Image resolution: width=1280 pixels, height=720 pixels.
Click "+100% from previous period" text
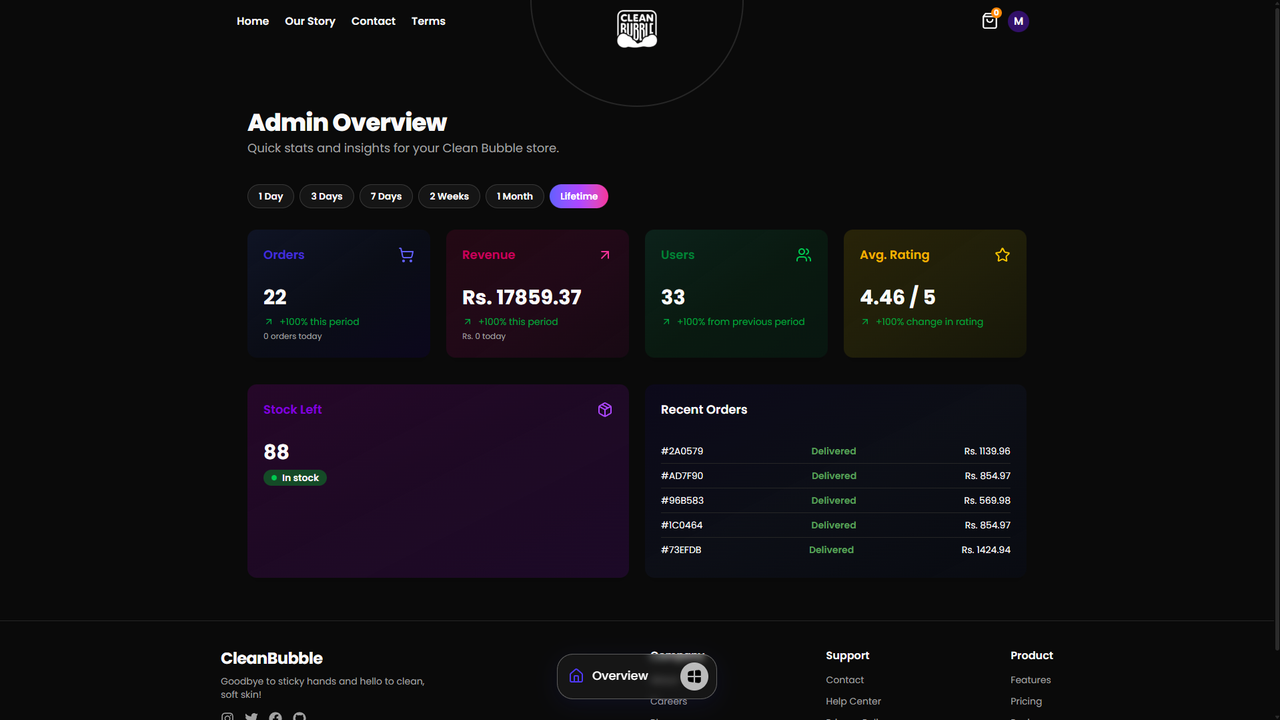pyautogui.click(x=741, y=322)
